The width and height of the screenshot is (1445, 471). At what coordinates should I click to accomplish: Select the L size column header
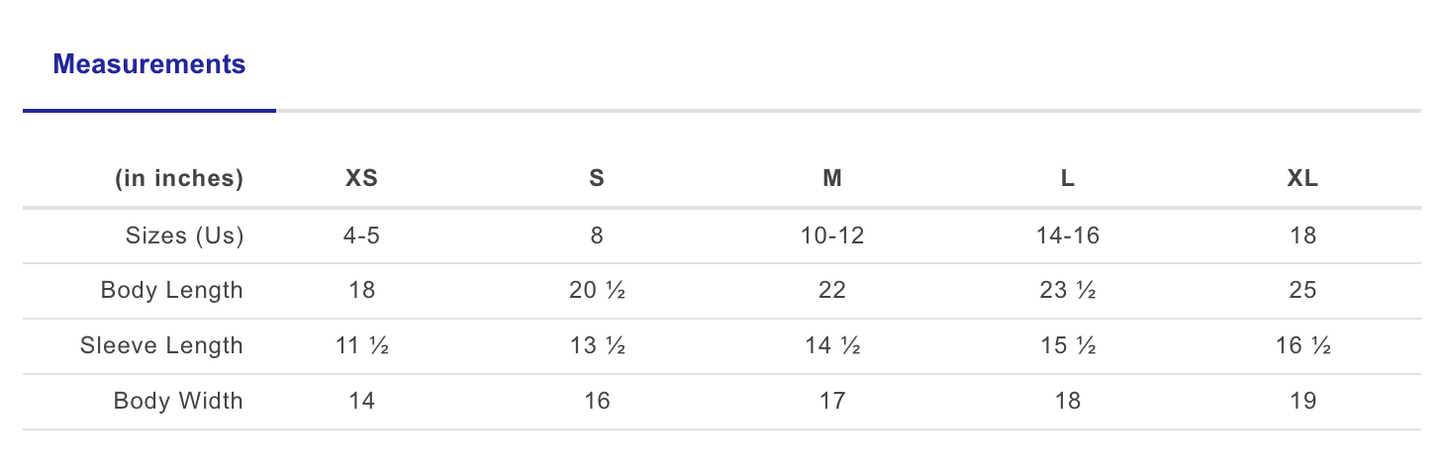tap(1068, 179)
